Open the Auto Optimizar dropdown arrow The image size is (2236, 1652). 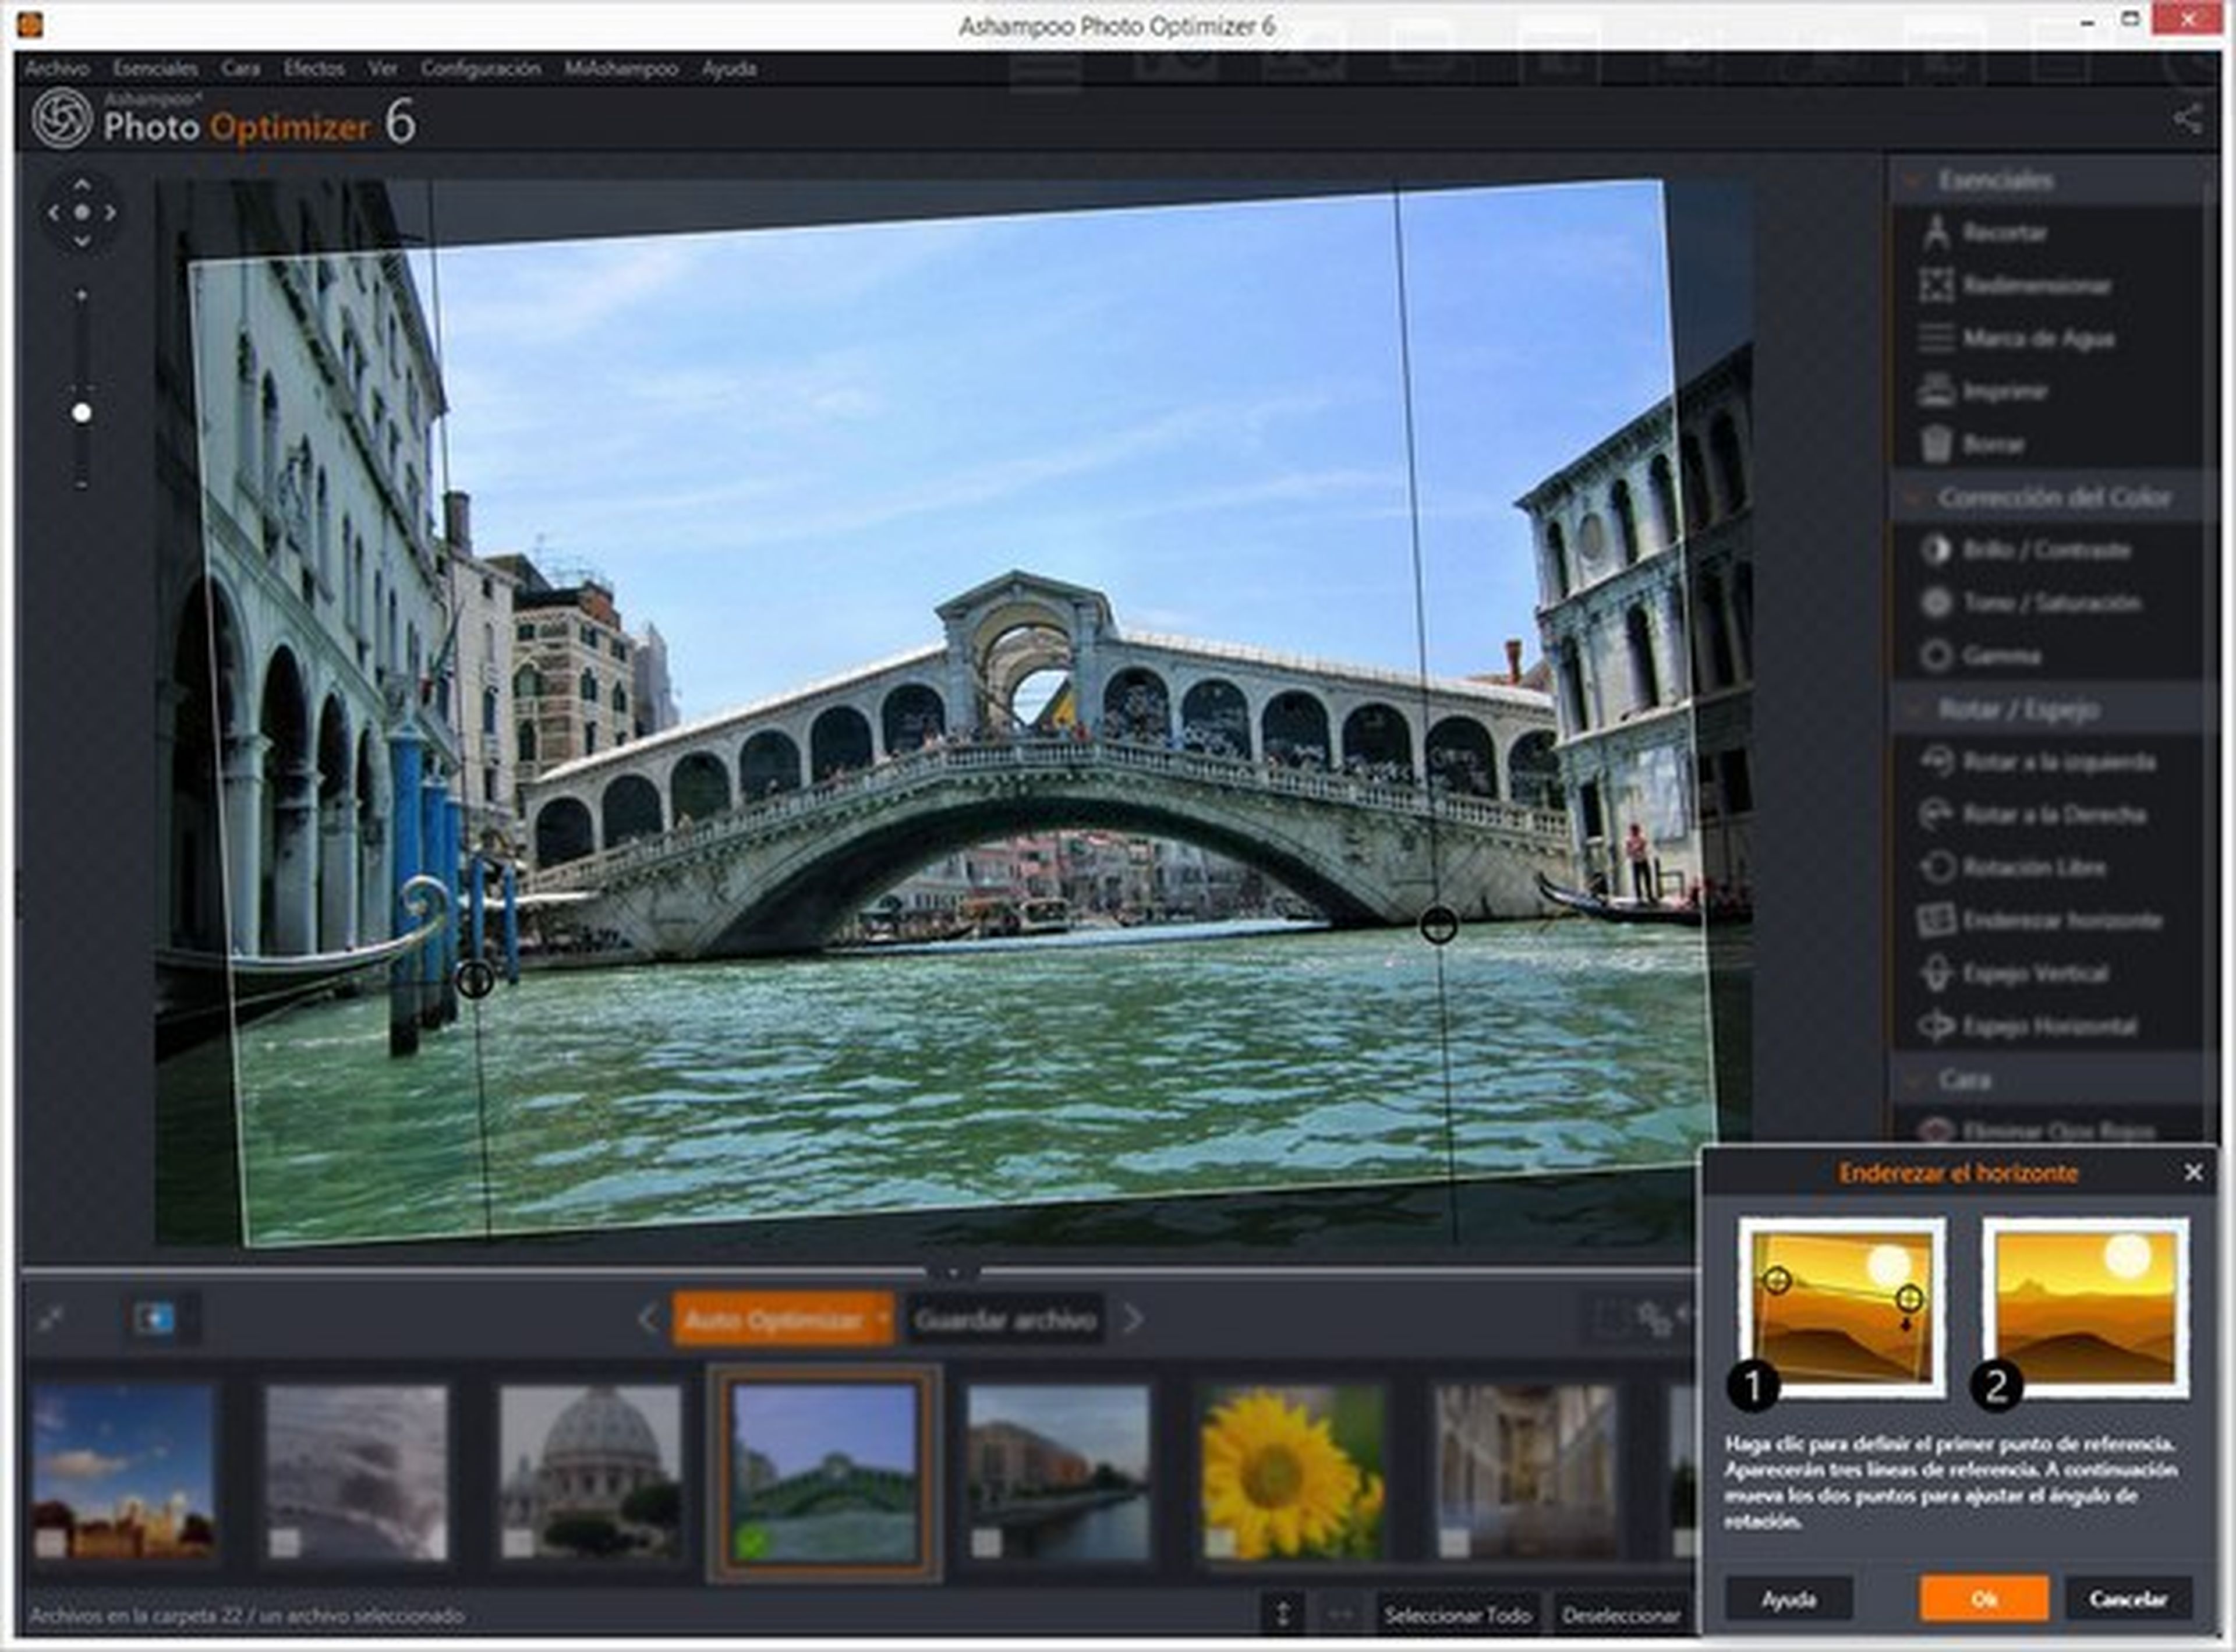coord(883,1319)
